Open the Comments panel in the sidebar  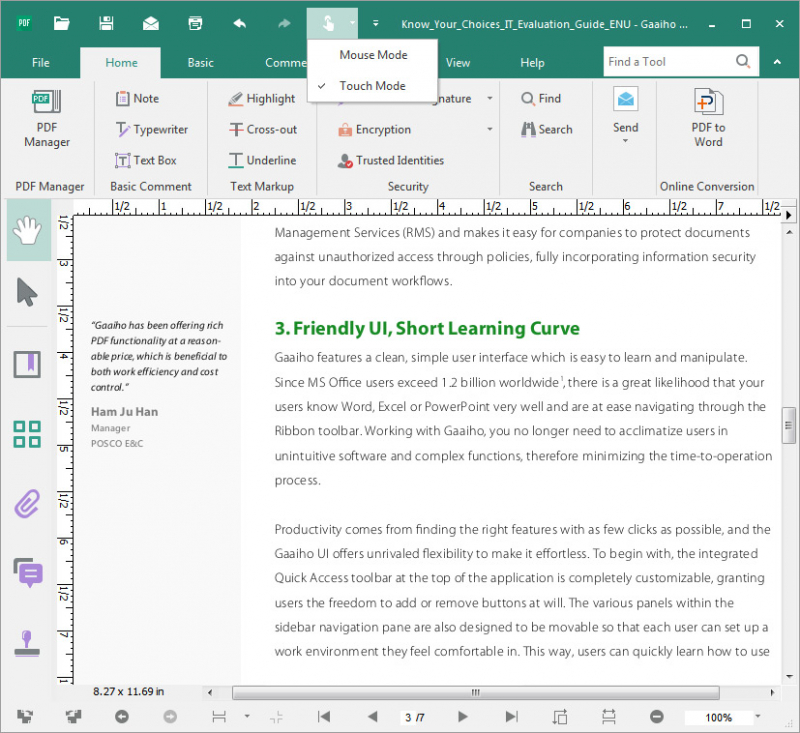click(28, 573)
